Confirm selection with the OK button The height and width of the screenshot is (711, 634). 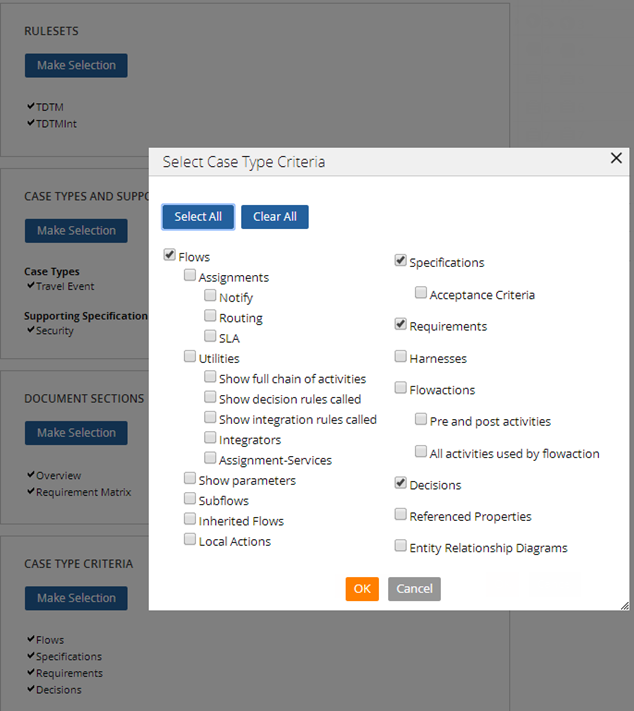click(x=362, y=589)
